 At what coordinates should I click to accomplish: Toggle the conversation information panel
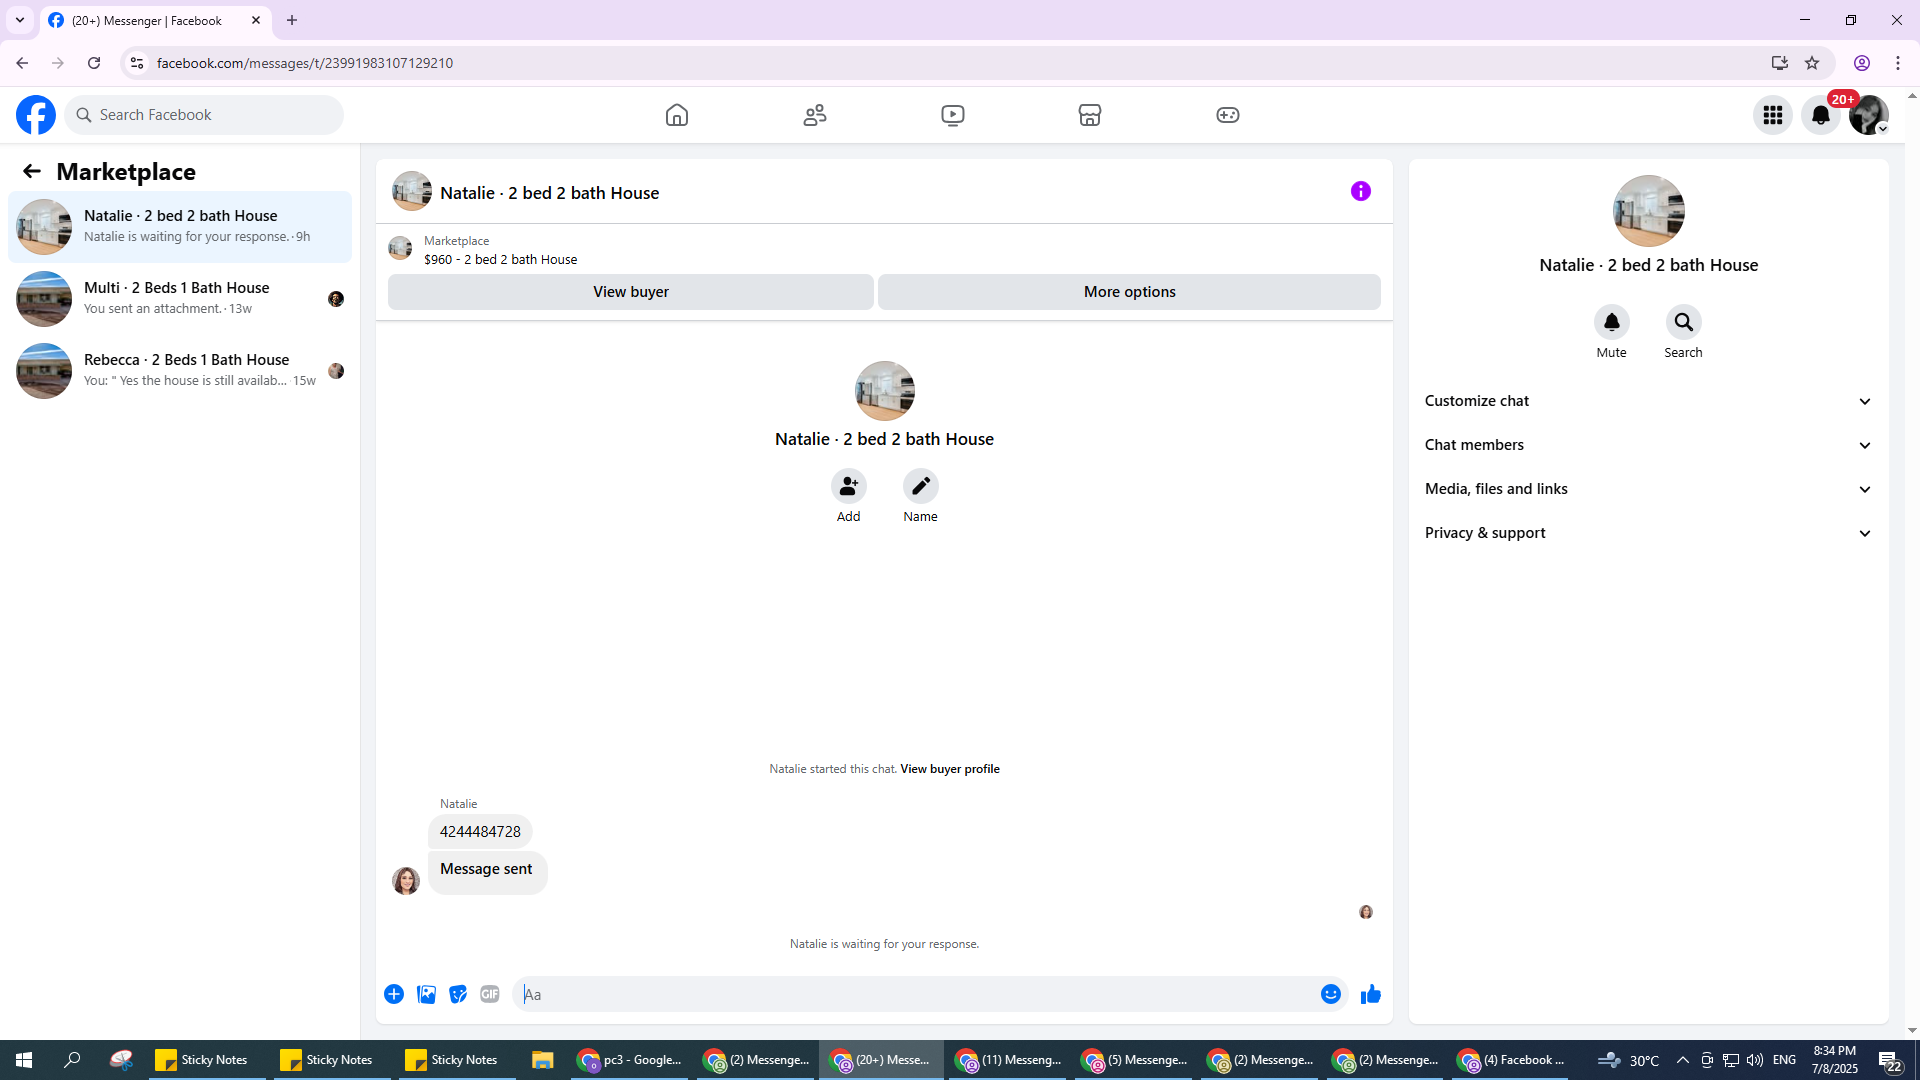click(x=1360, y=191)
